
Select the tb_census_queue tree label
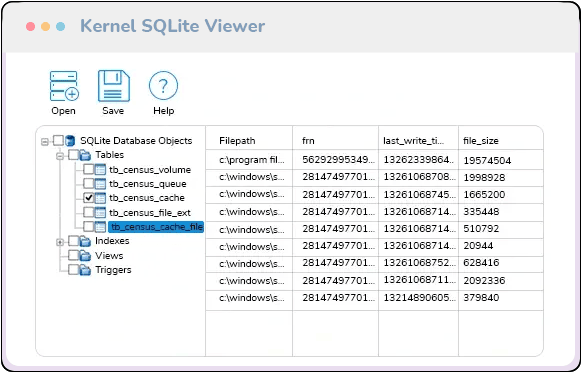point(147,184)
